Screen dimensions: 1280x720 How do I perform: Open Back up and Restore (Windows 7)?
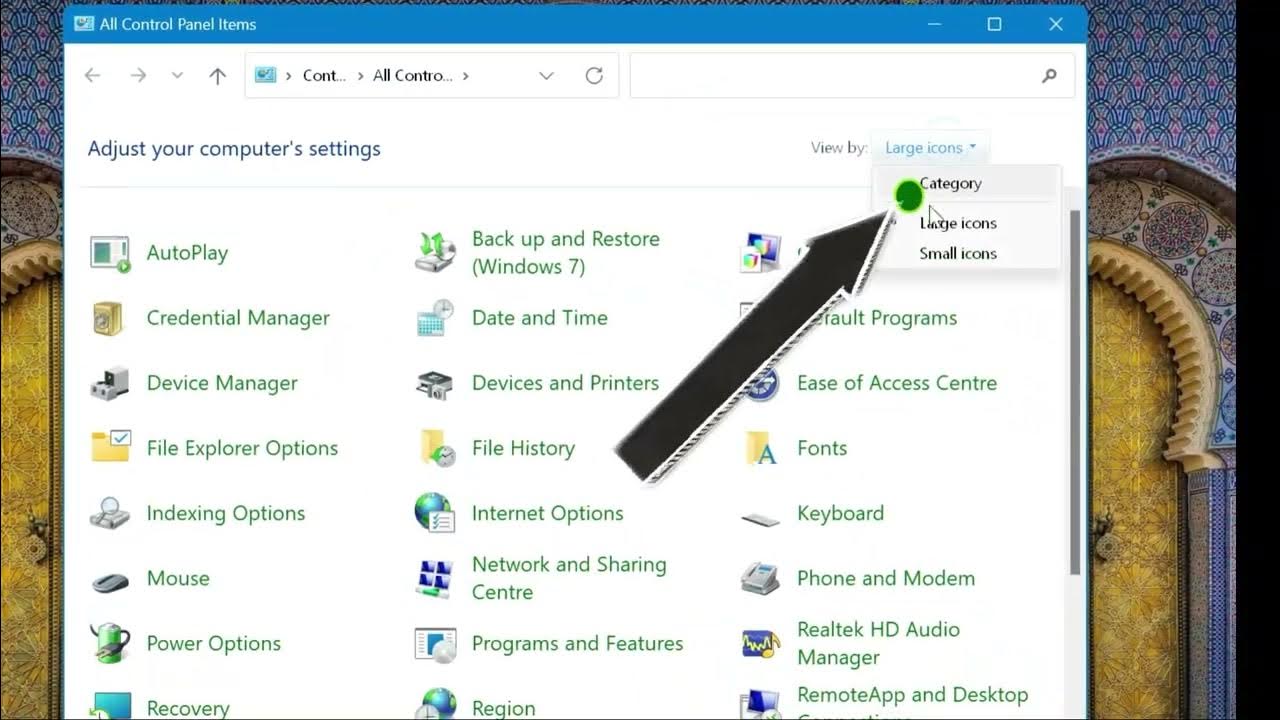(566, 252)
